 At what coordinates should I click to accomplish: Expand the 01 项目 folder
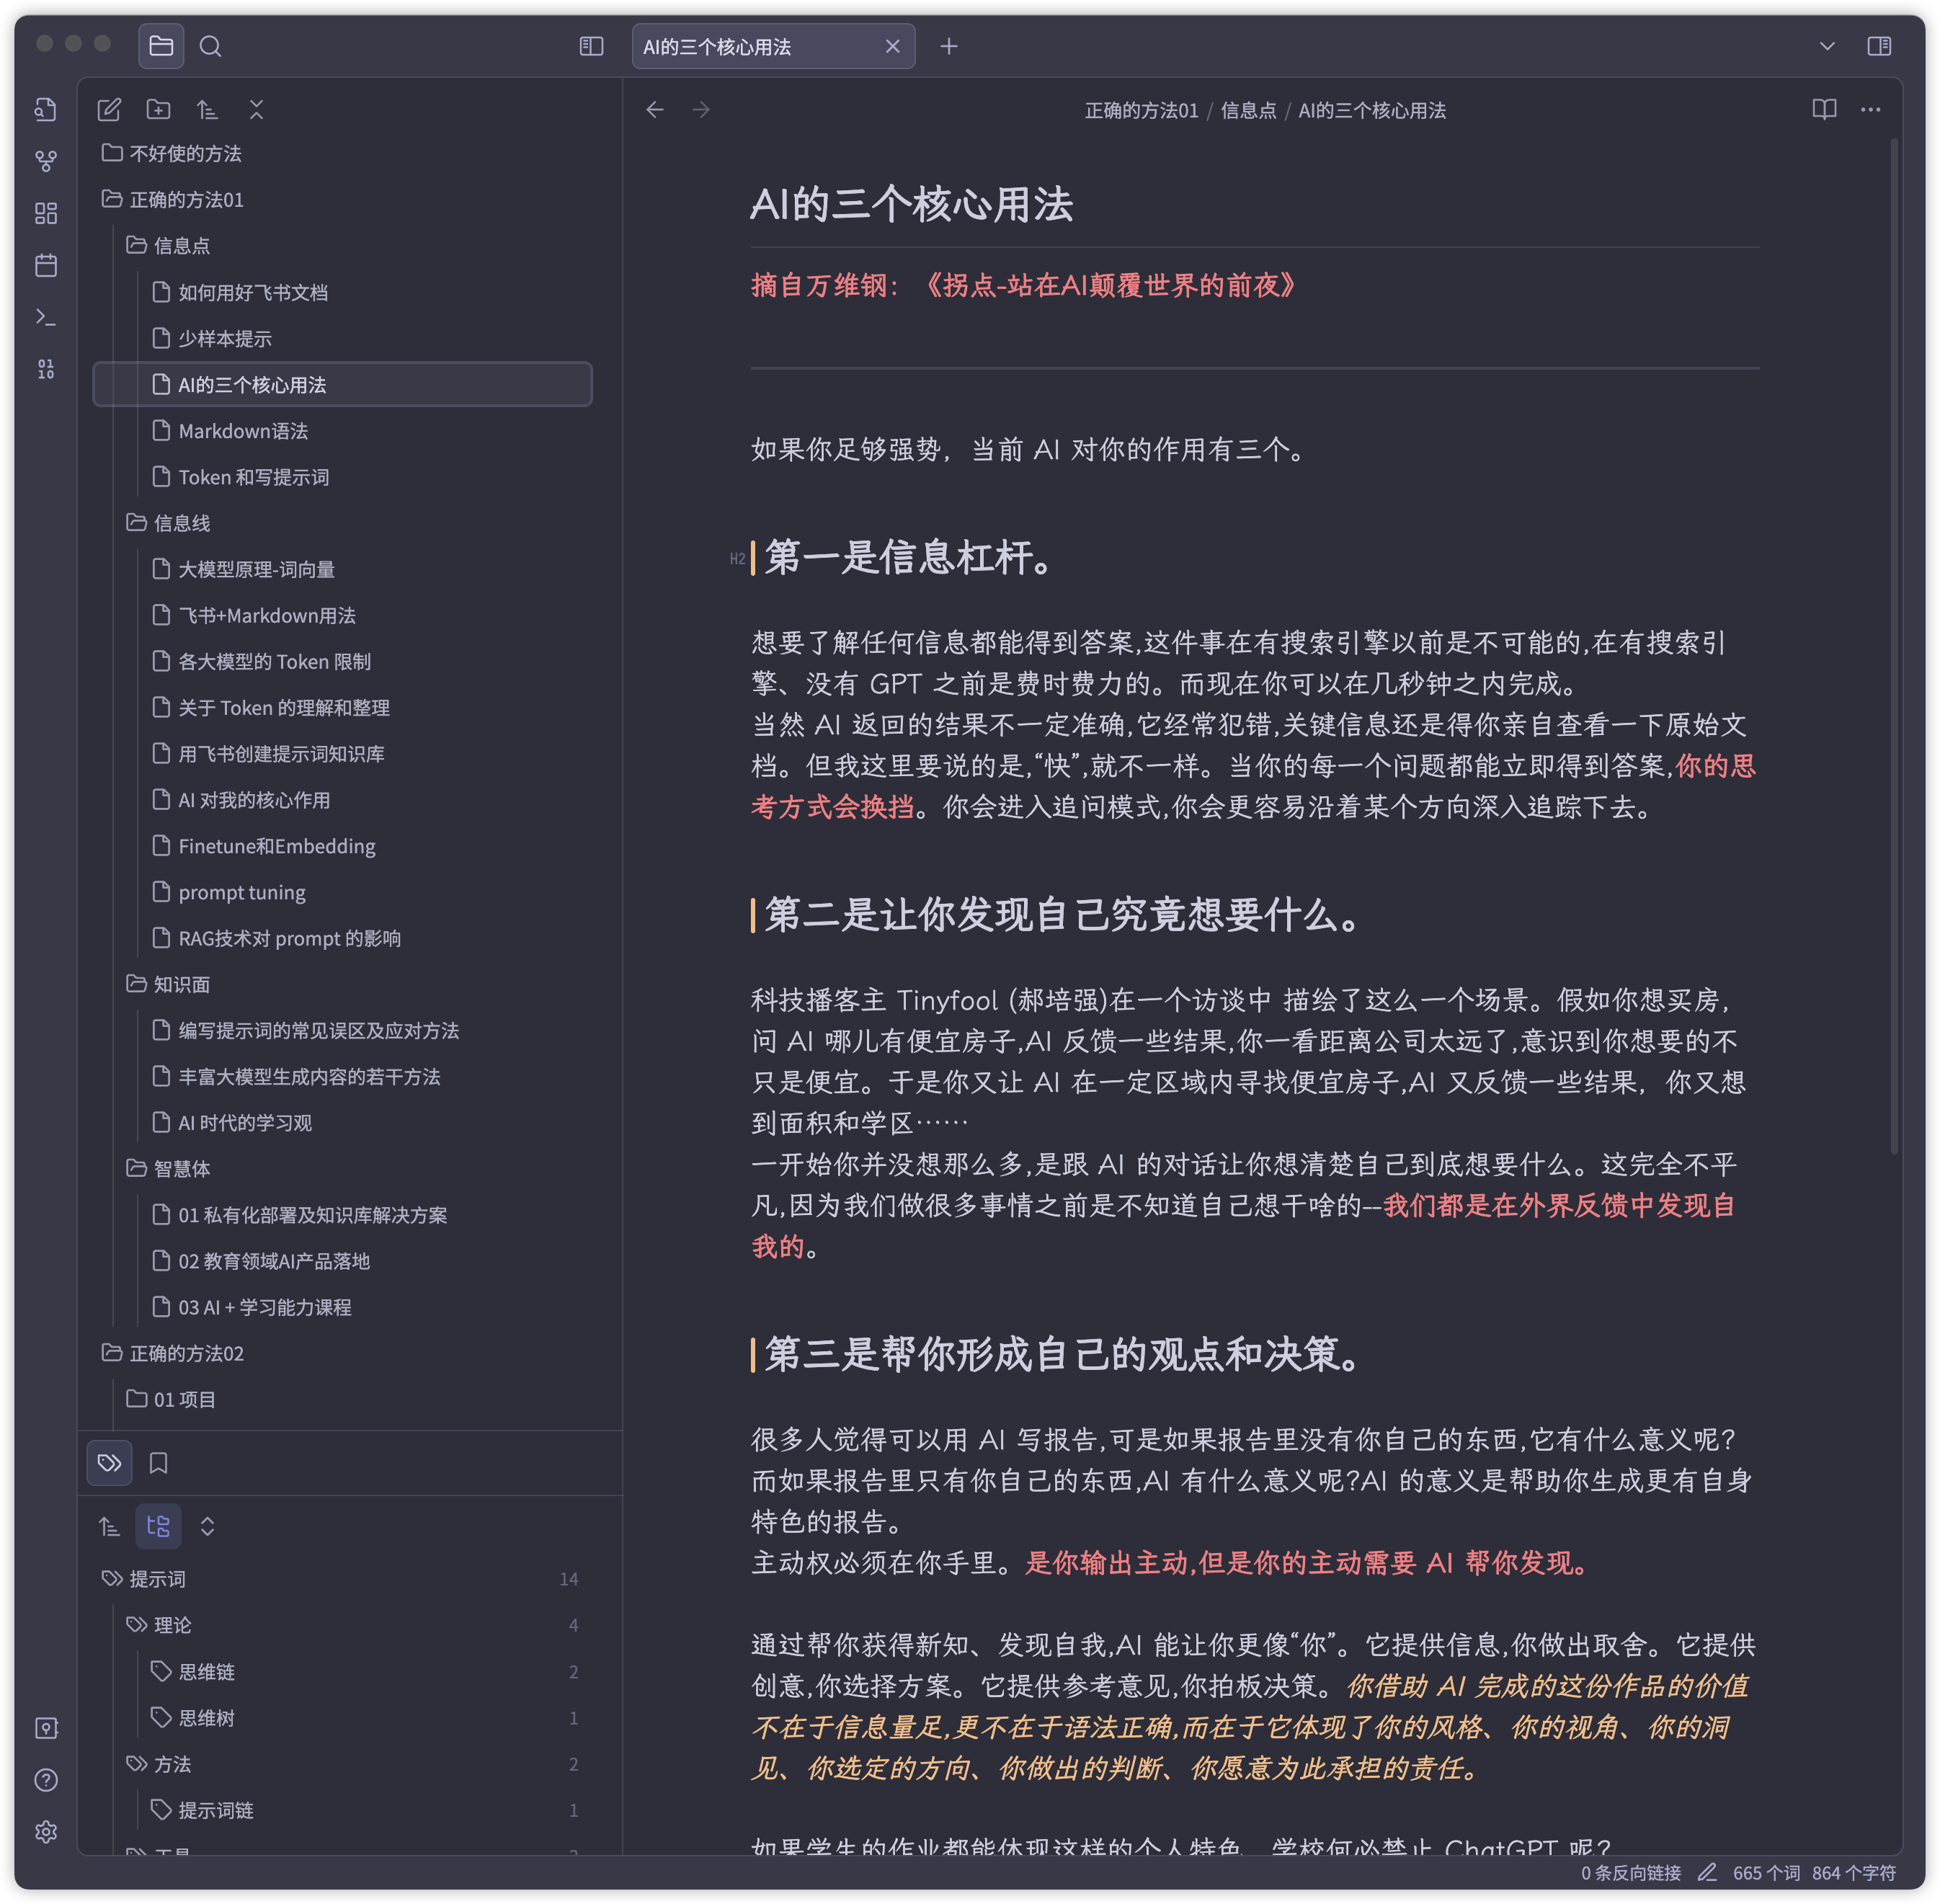(x=342, y=1399)
